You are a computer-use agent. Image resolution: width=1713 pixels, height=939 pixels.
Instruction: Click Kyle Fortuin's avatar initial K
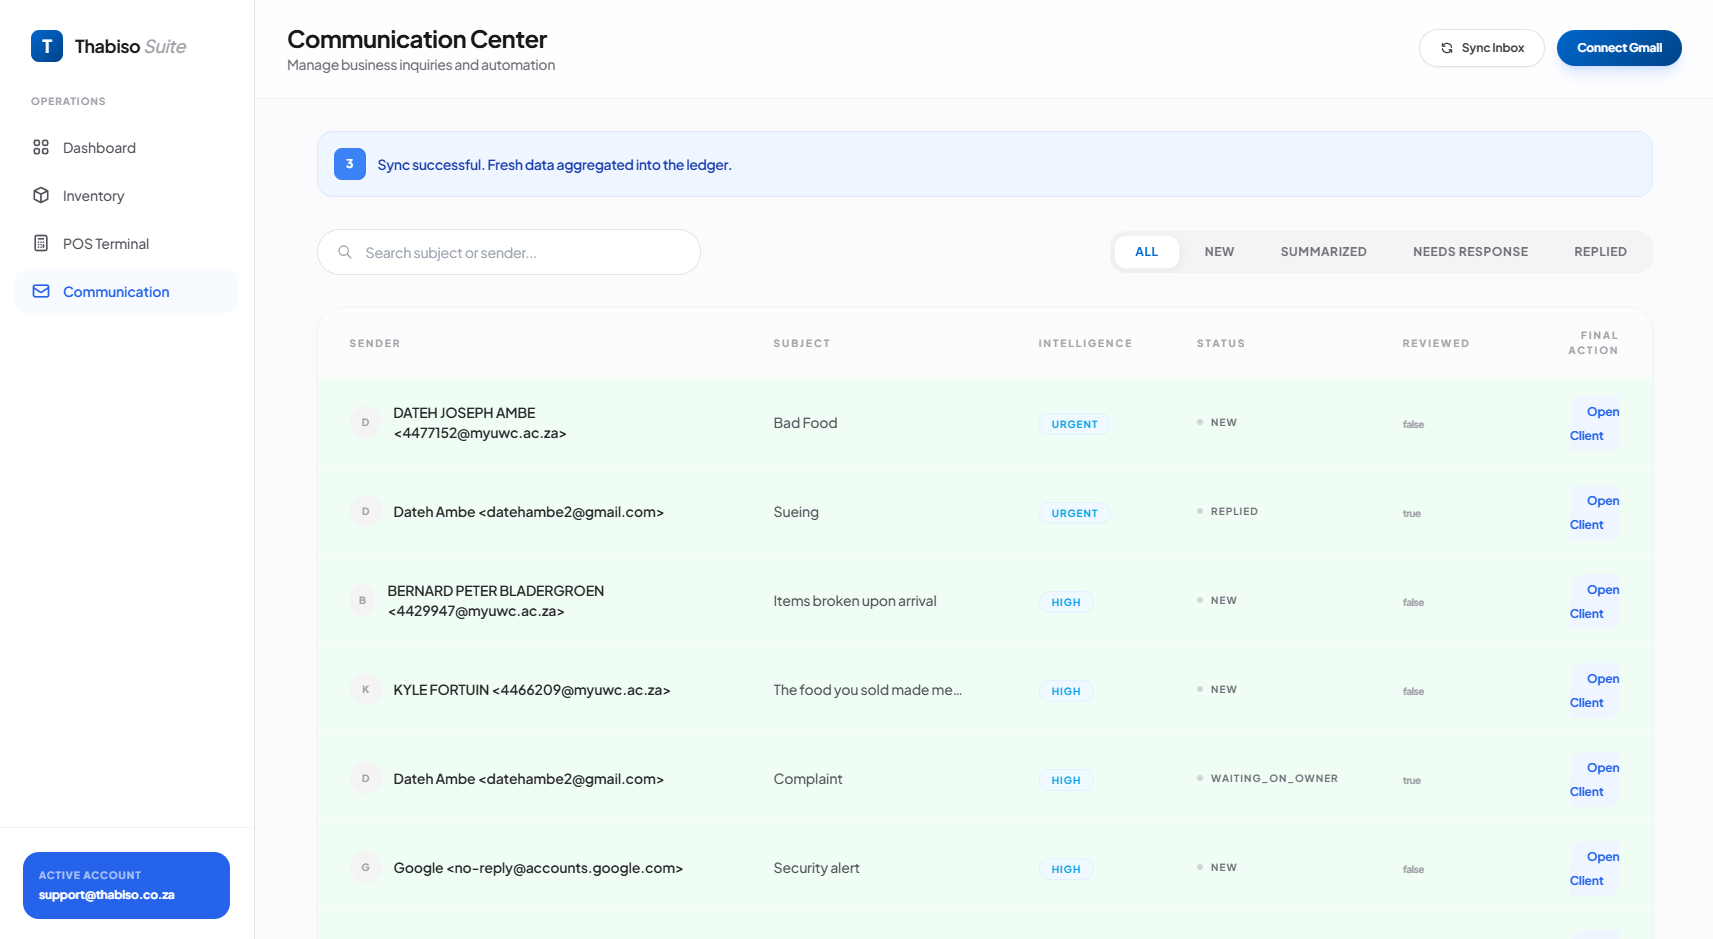click(x=365, y=689)
